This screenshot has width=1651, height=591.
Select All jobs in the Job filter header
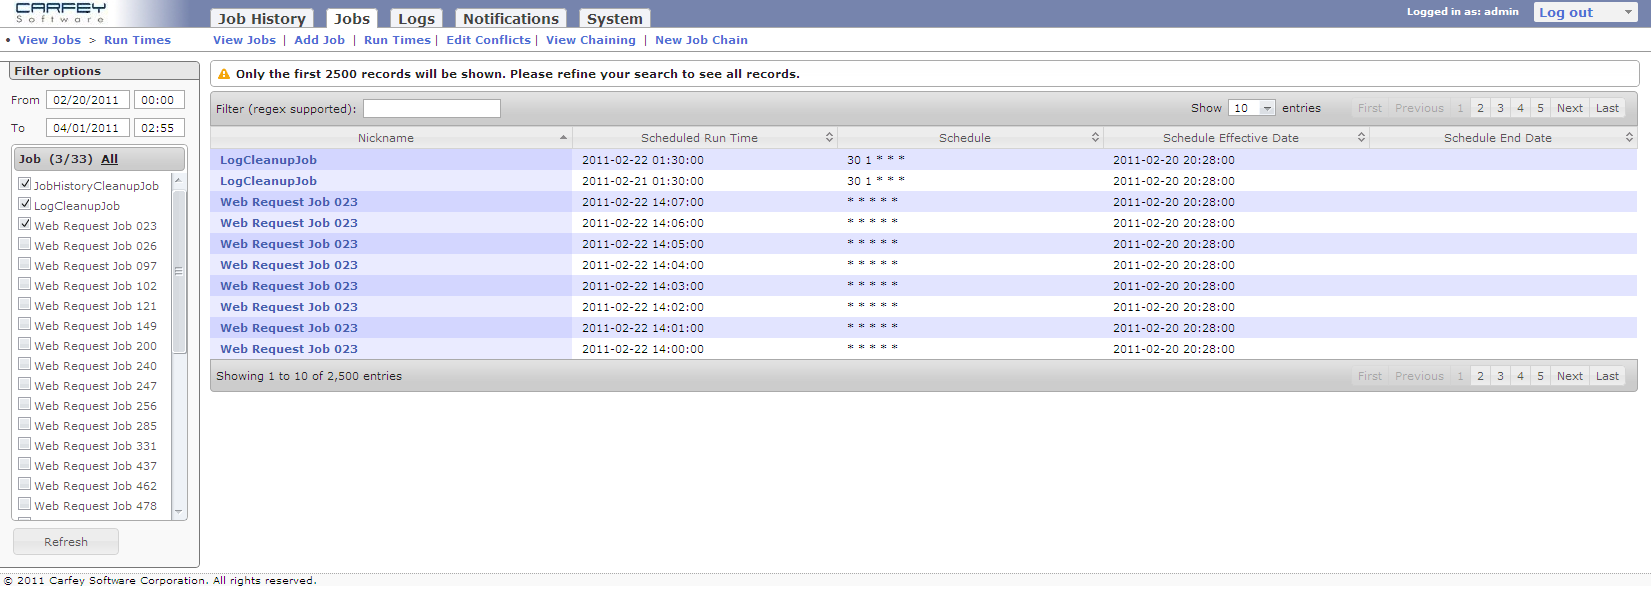[x=109, y=159]
